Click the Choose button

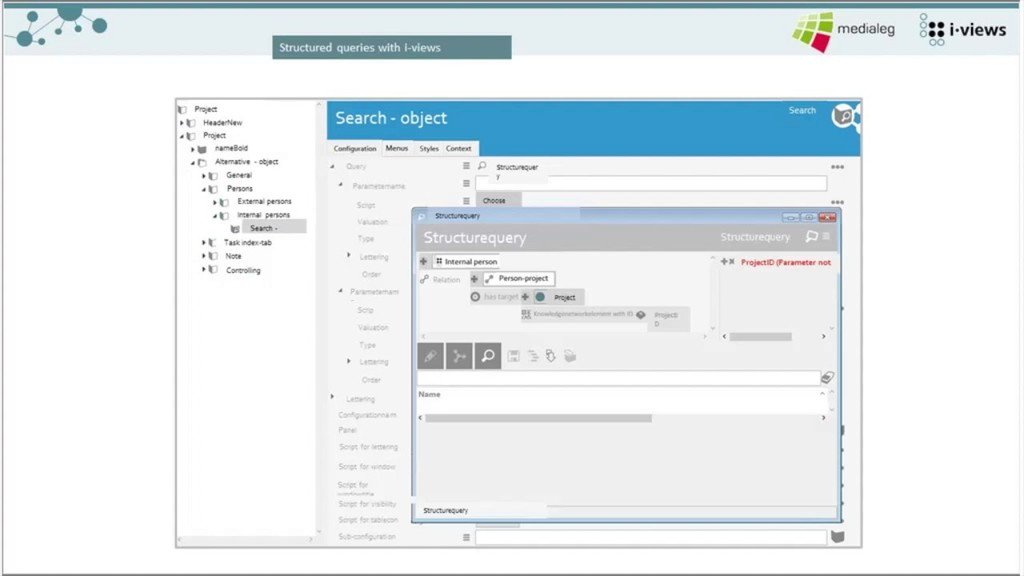[x=498, y=200]
